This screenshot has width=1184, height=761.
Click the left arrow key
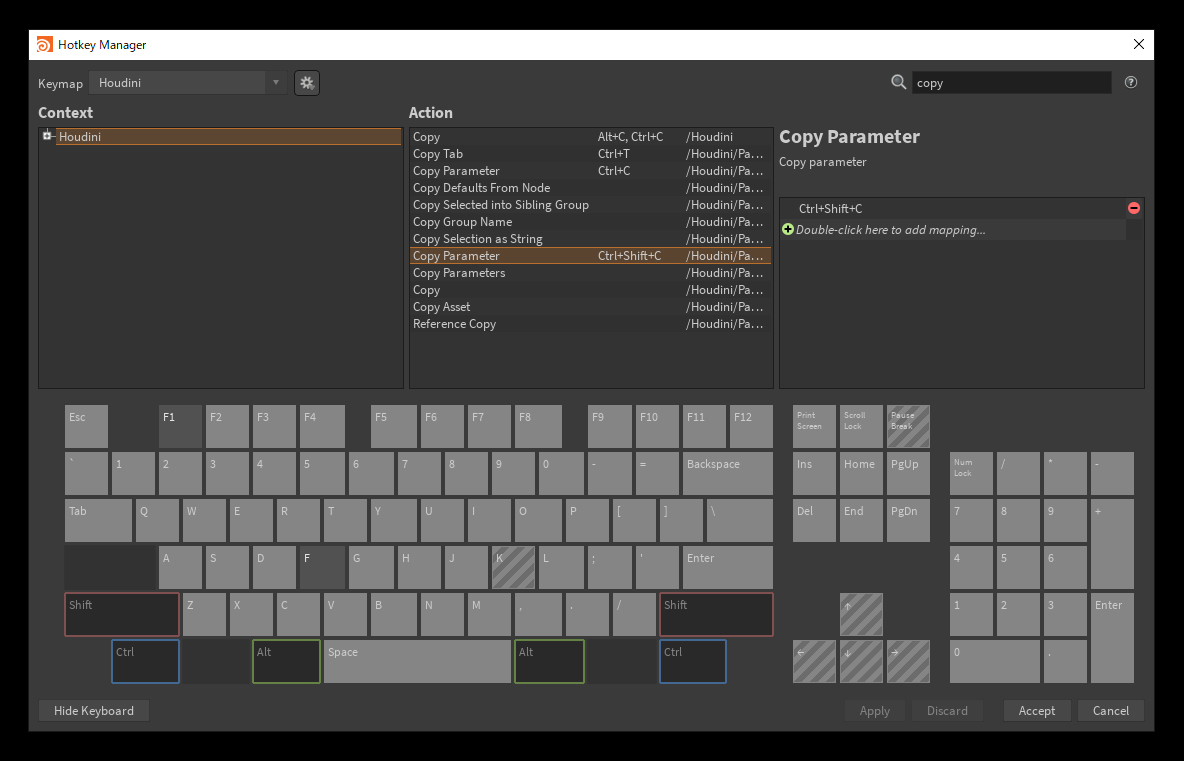(814, 661)
